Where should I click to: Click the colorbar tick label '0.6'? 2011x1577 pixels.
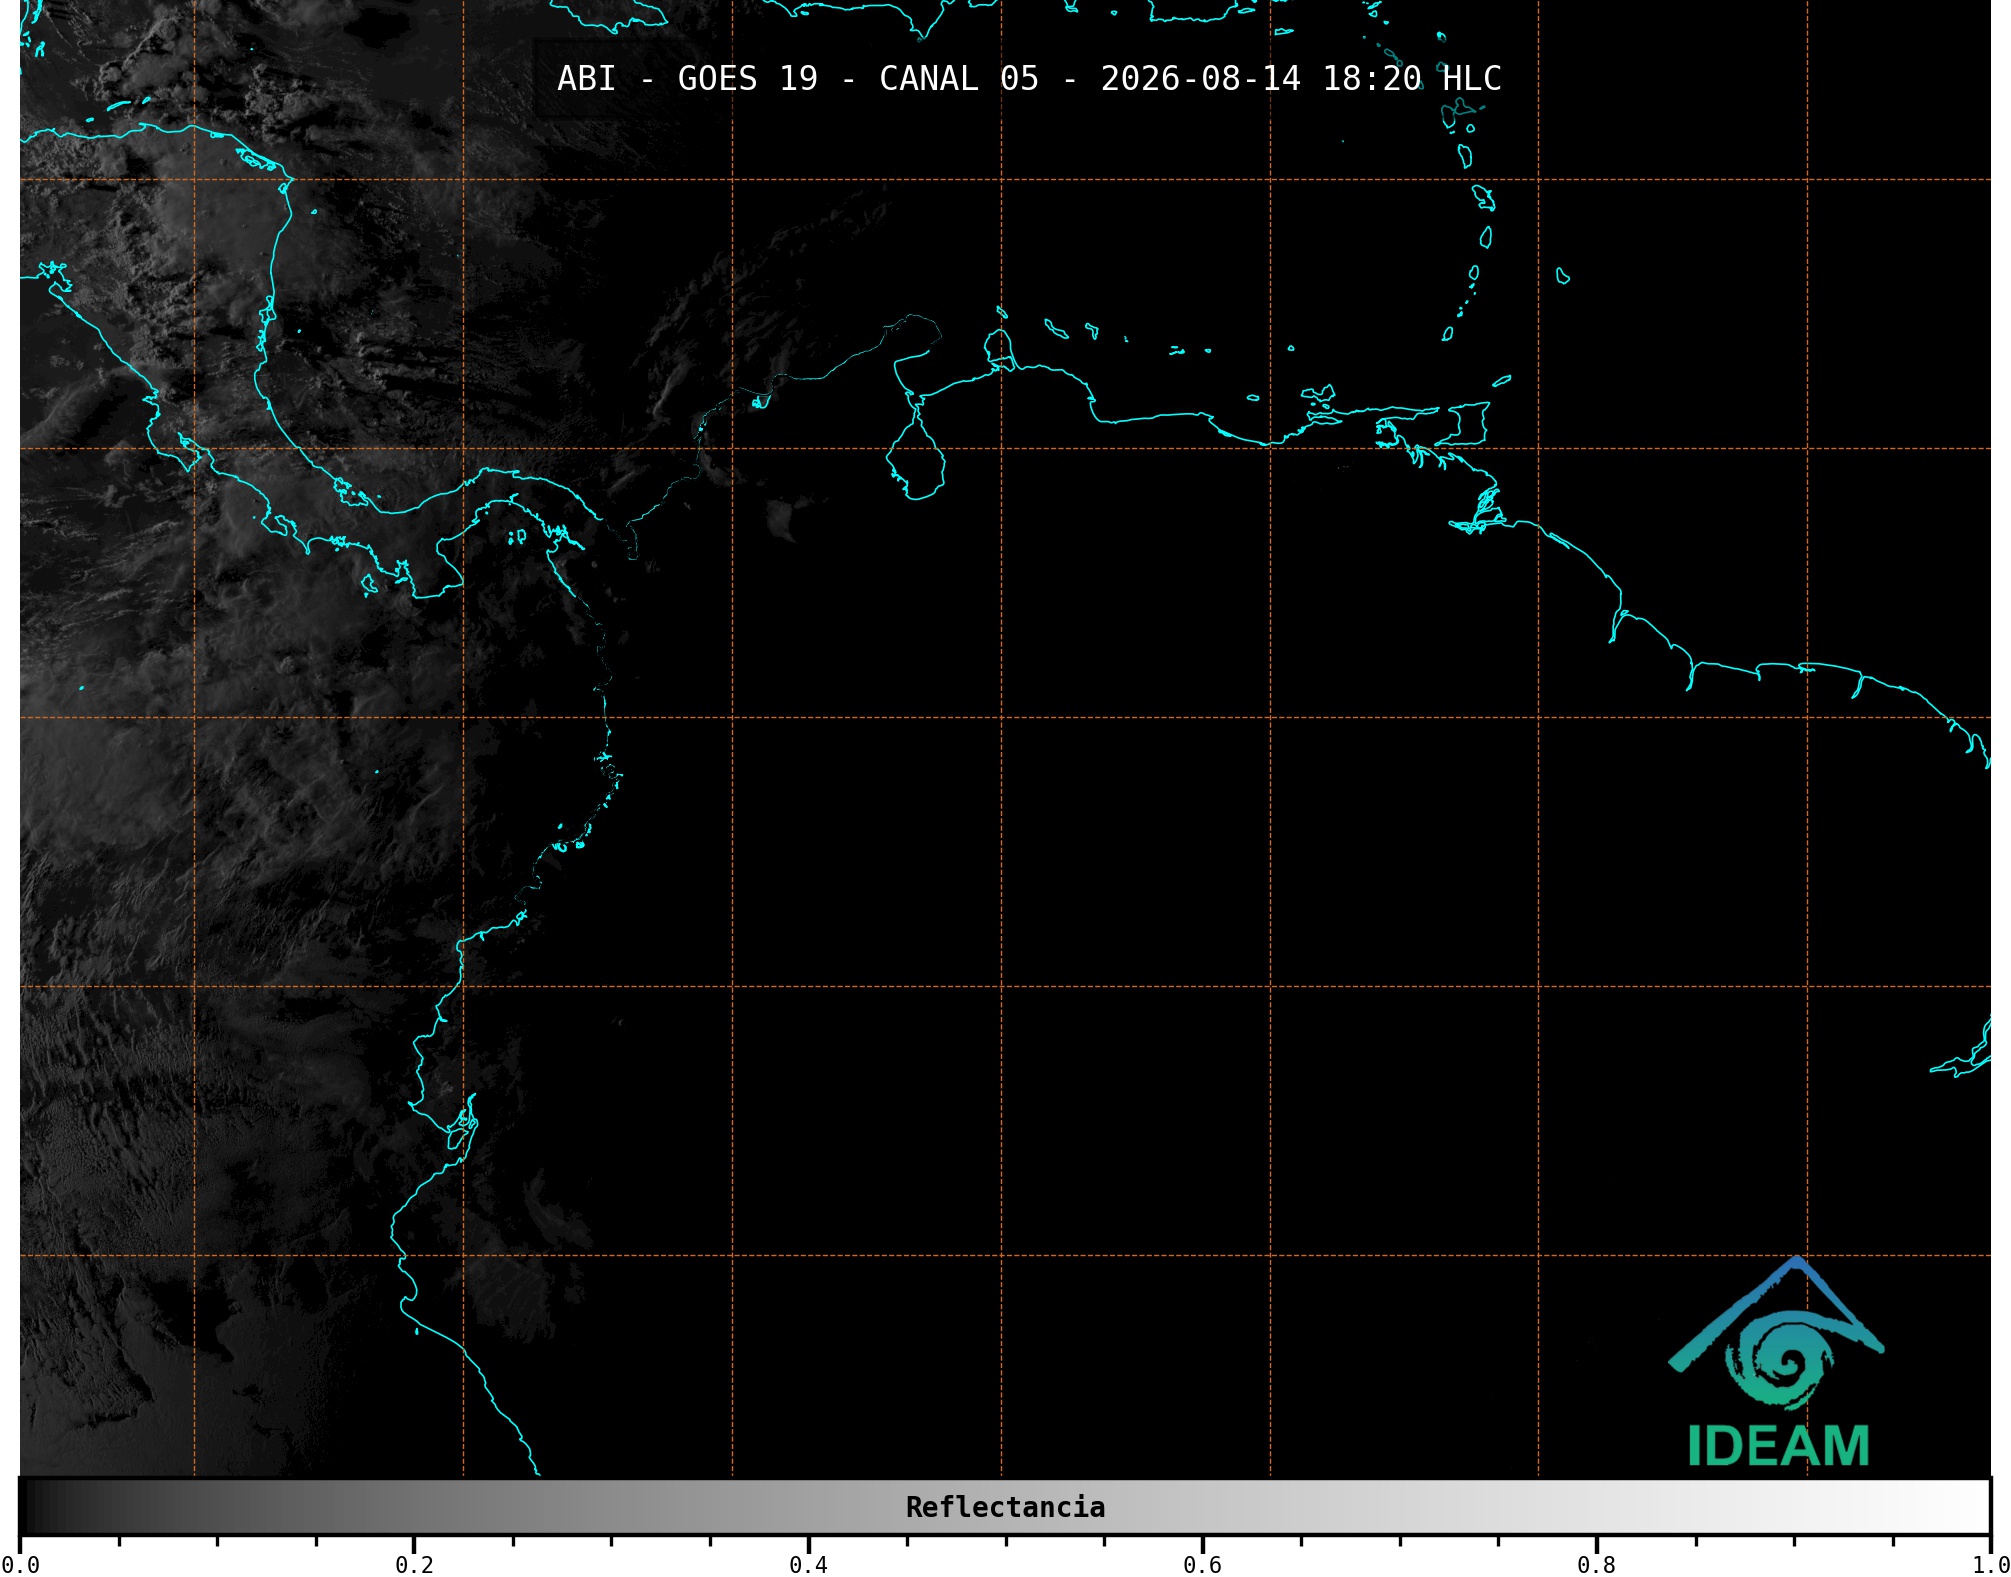coord(1202,1564)
